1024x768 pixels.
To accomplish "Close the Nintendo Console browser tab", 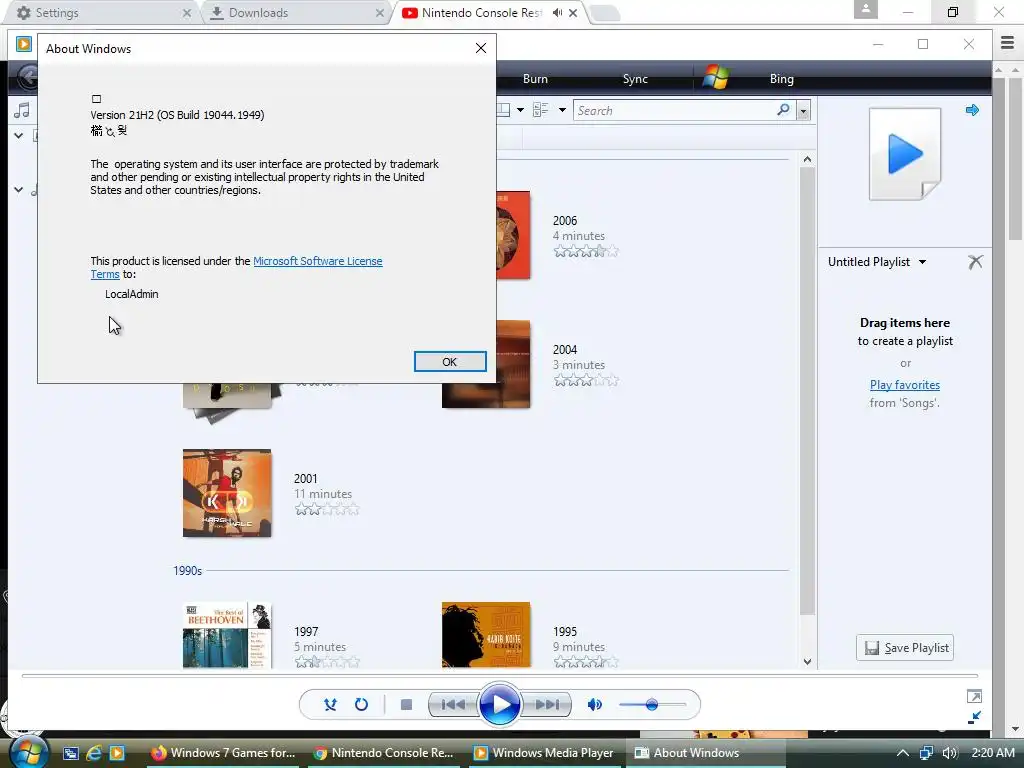I will coord(573,12).
